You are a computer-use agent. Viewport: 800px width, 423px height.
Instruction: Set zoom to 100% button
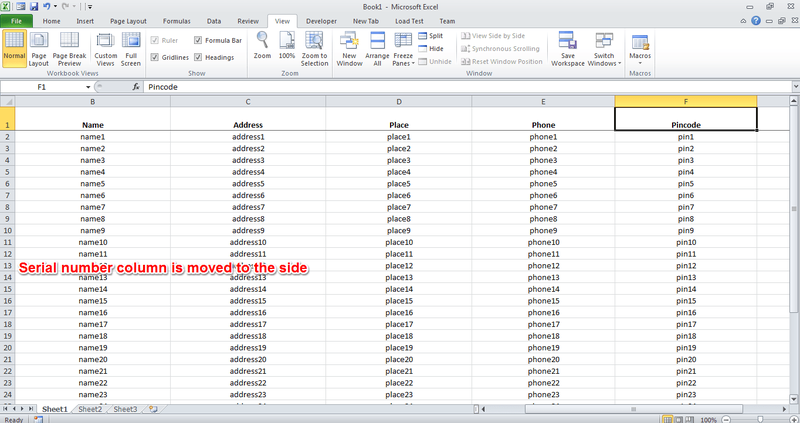pos(287,45)
